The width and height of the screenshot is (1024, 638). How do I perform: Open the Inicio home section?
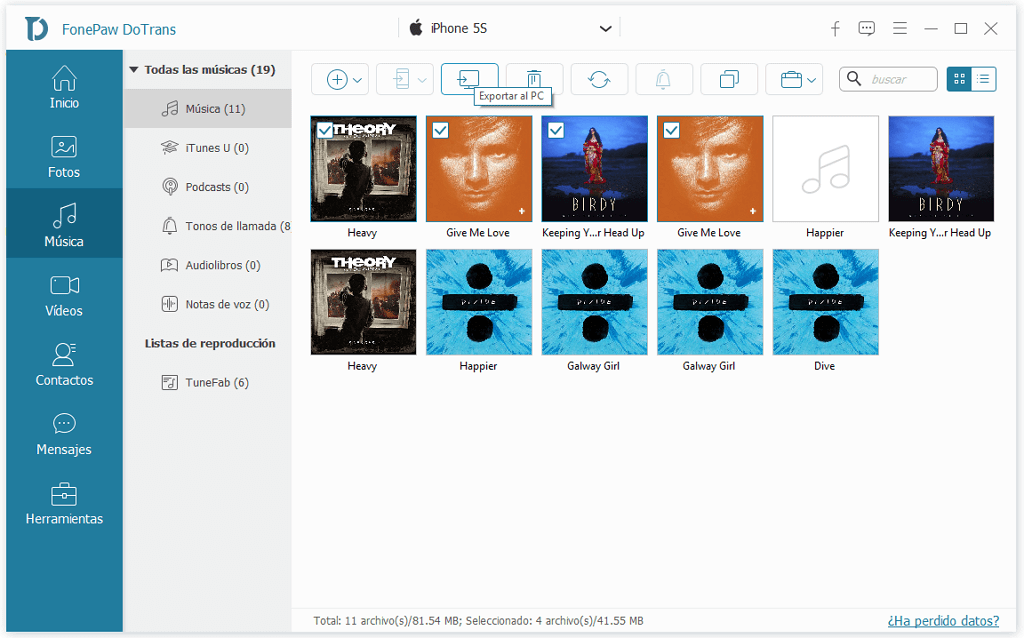[x=64, y=88]
